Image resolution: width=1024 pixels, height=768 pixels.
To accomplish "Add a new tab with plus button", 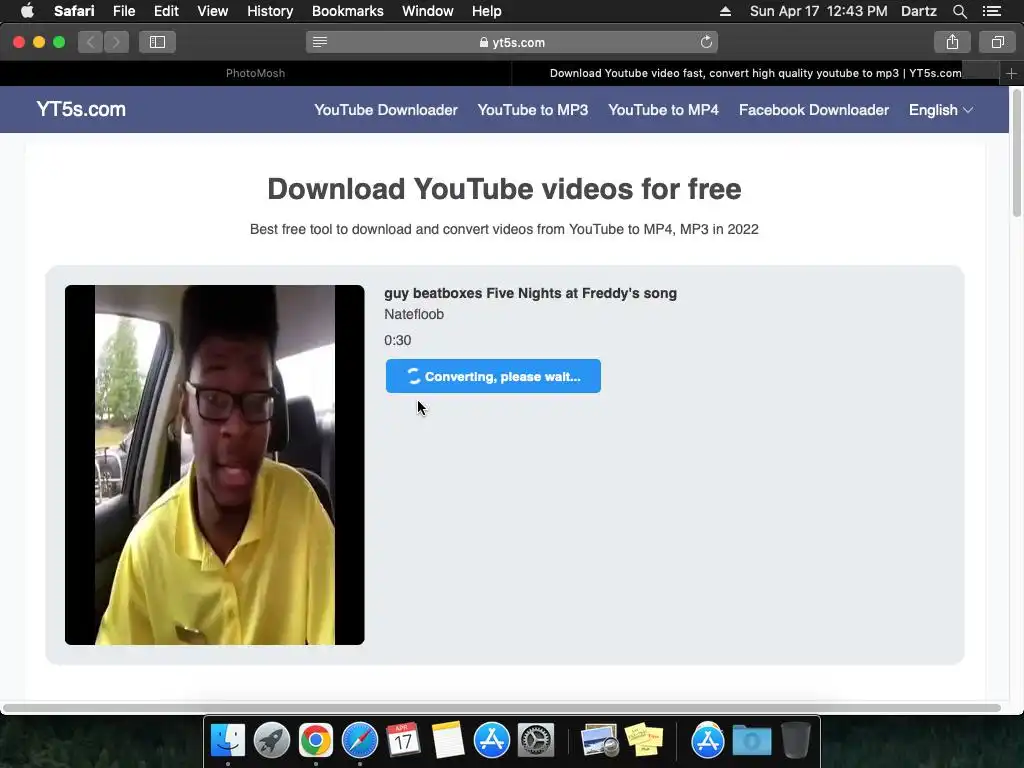I will [x=1011, y=73].
